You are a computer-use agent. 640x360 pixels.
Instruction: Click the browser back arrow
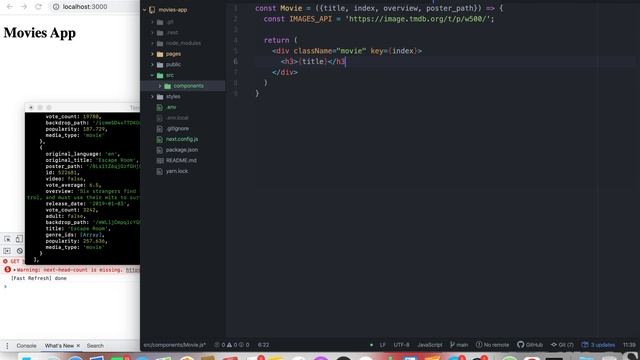coord(10,7)
